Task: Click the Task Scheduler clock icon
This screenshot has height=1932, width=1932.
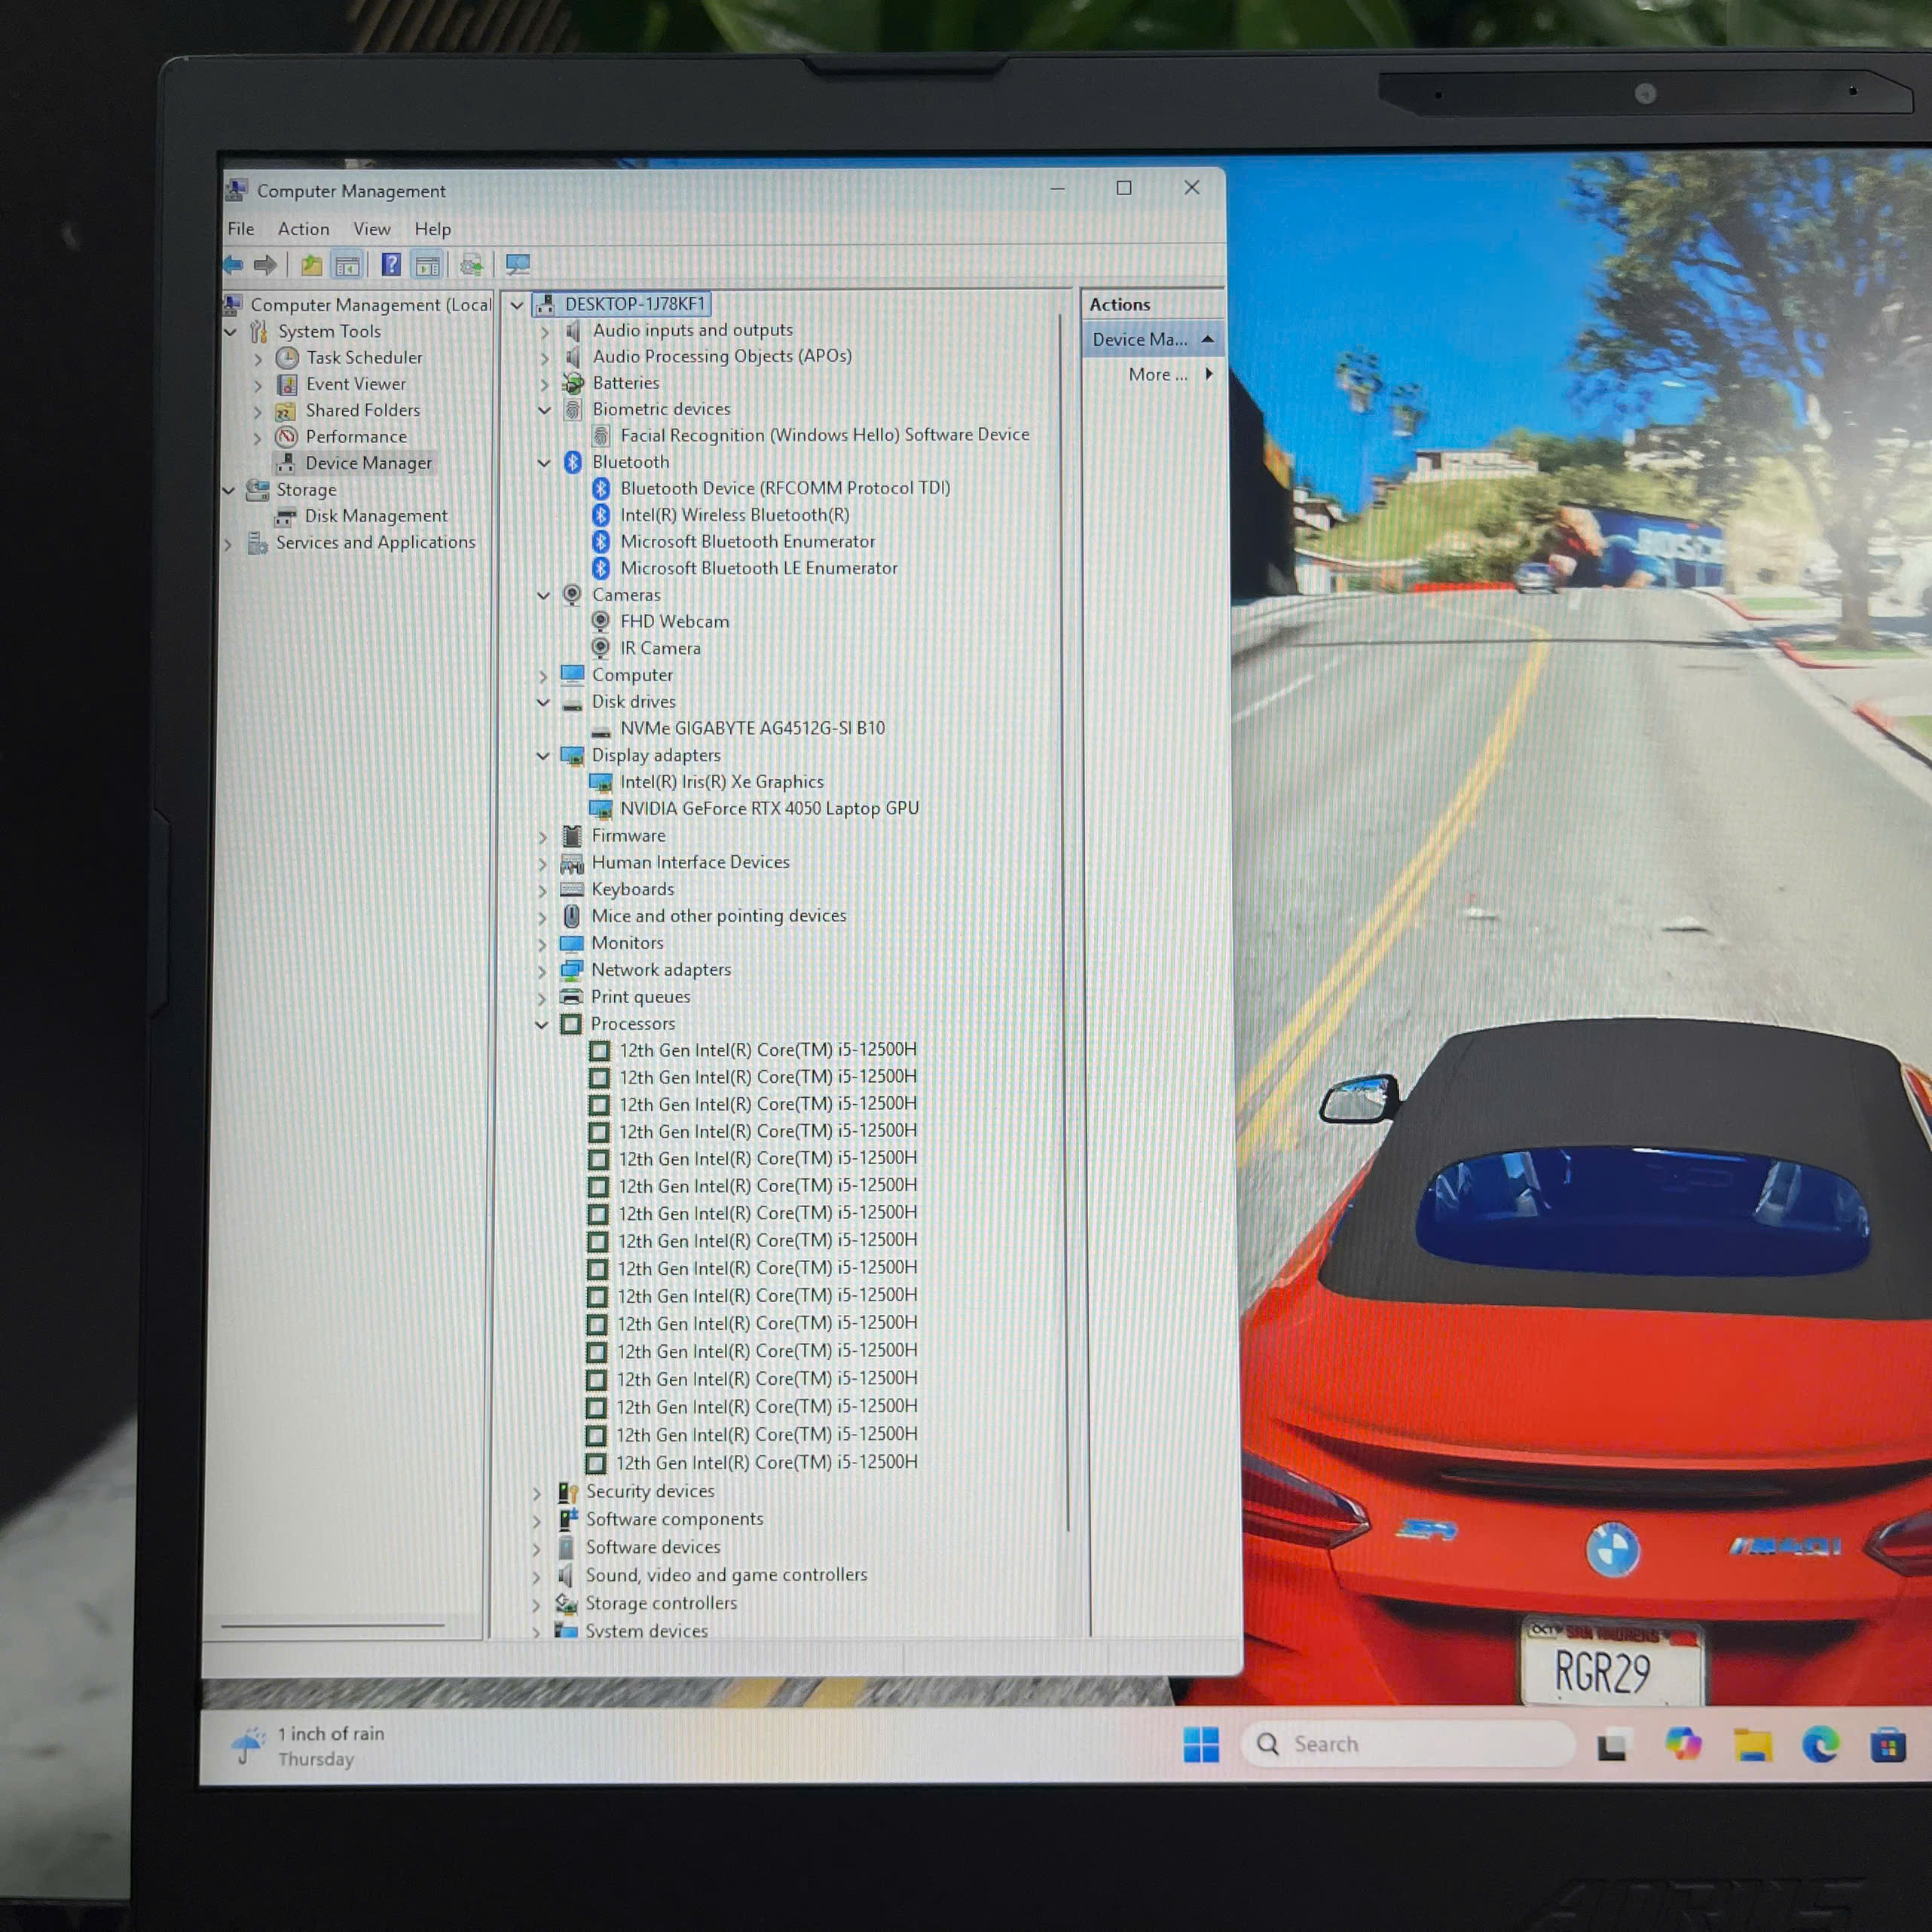Action: [287, 357]
